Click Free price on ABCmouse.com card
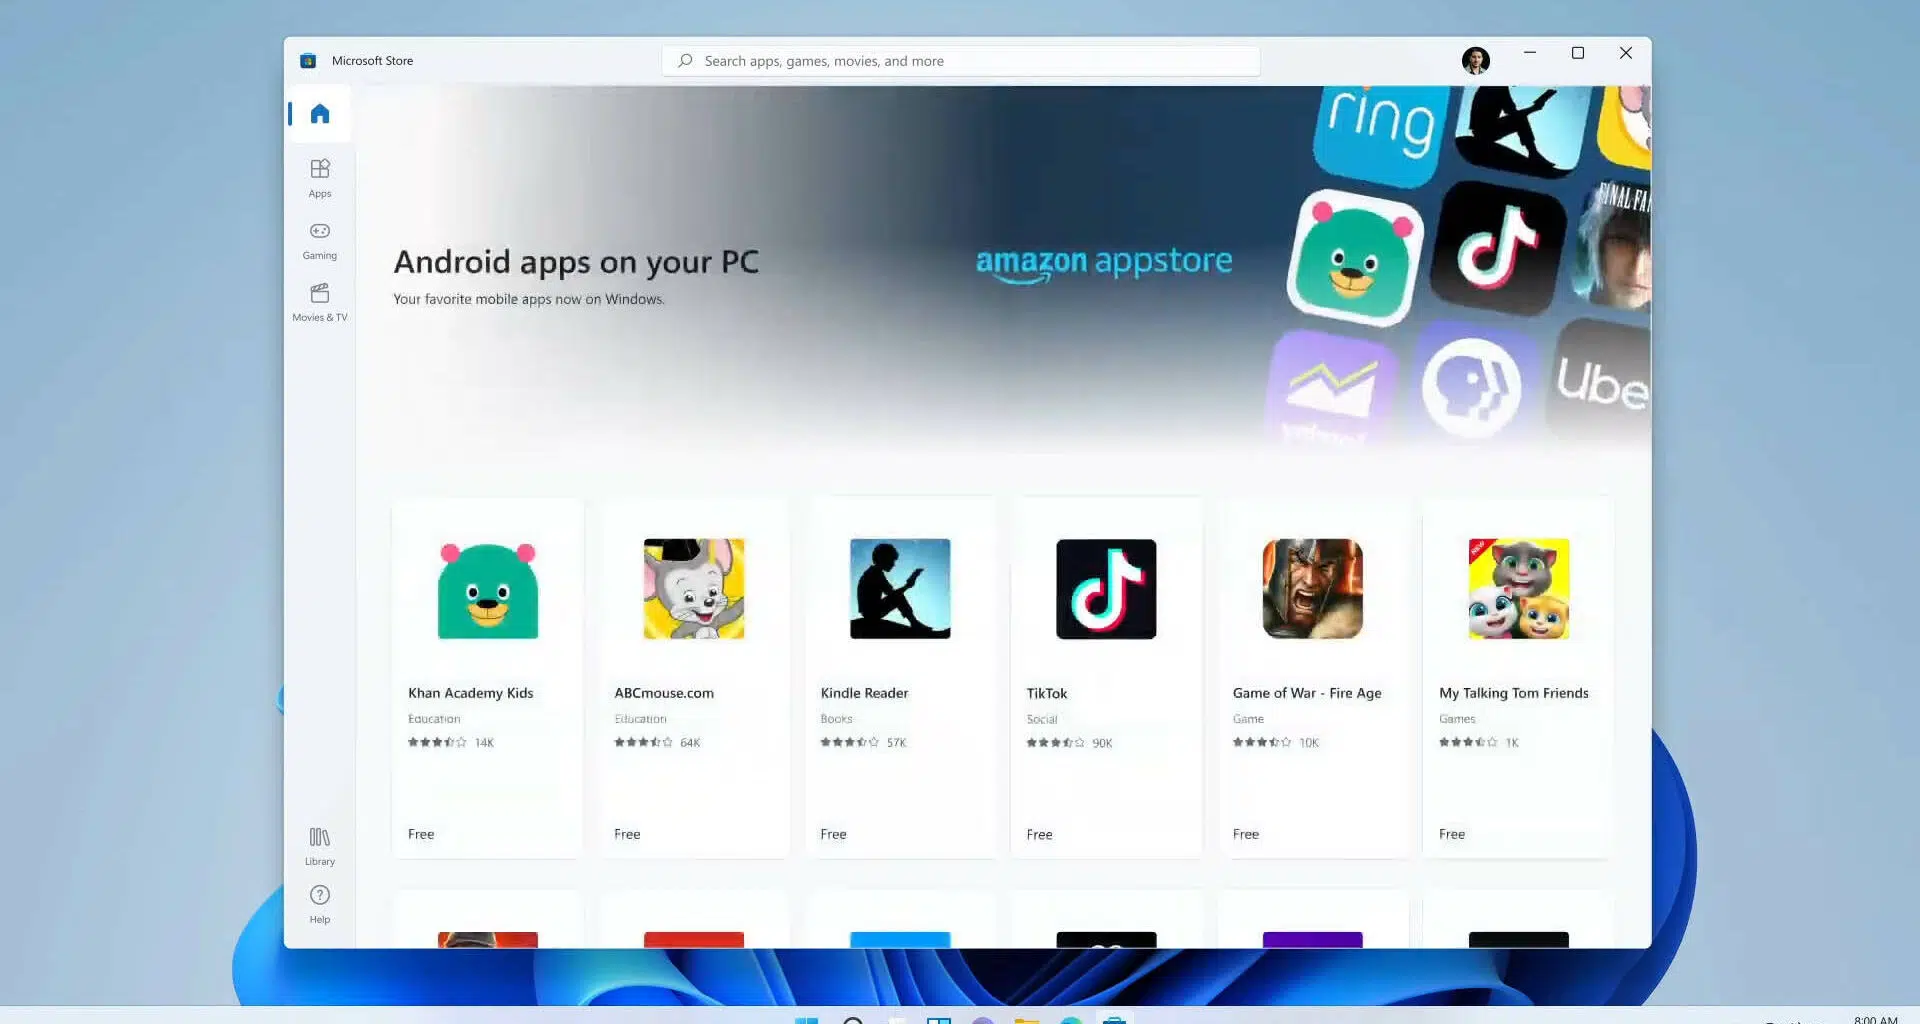This screenshot has width=1920, height=1024. click(627, 834)
